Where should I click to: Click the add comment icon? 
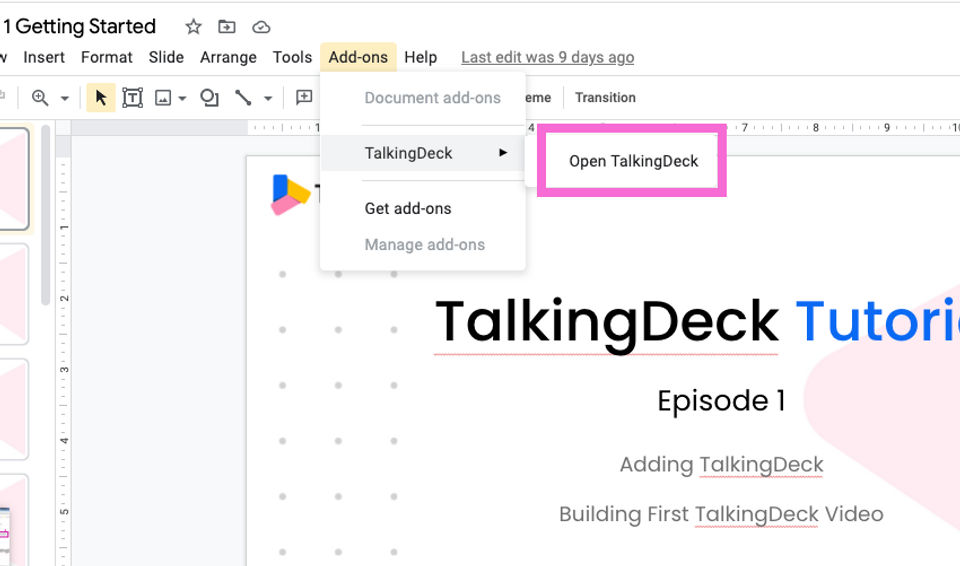pyautogui.click(x=304, y=97)
